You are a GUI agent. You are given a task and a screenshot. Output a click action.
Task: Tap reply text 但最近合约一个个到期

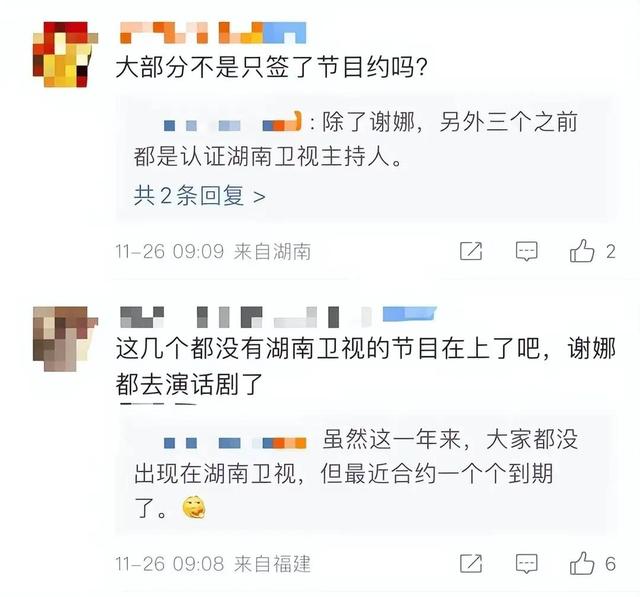[x=436, y=474]
